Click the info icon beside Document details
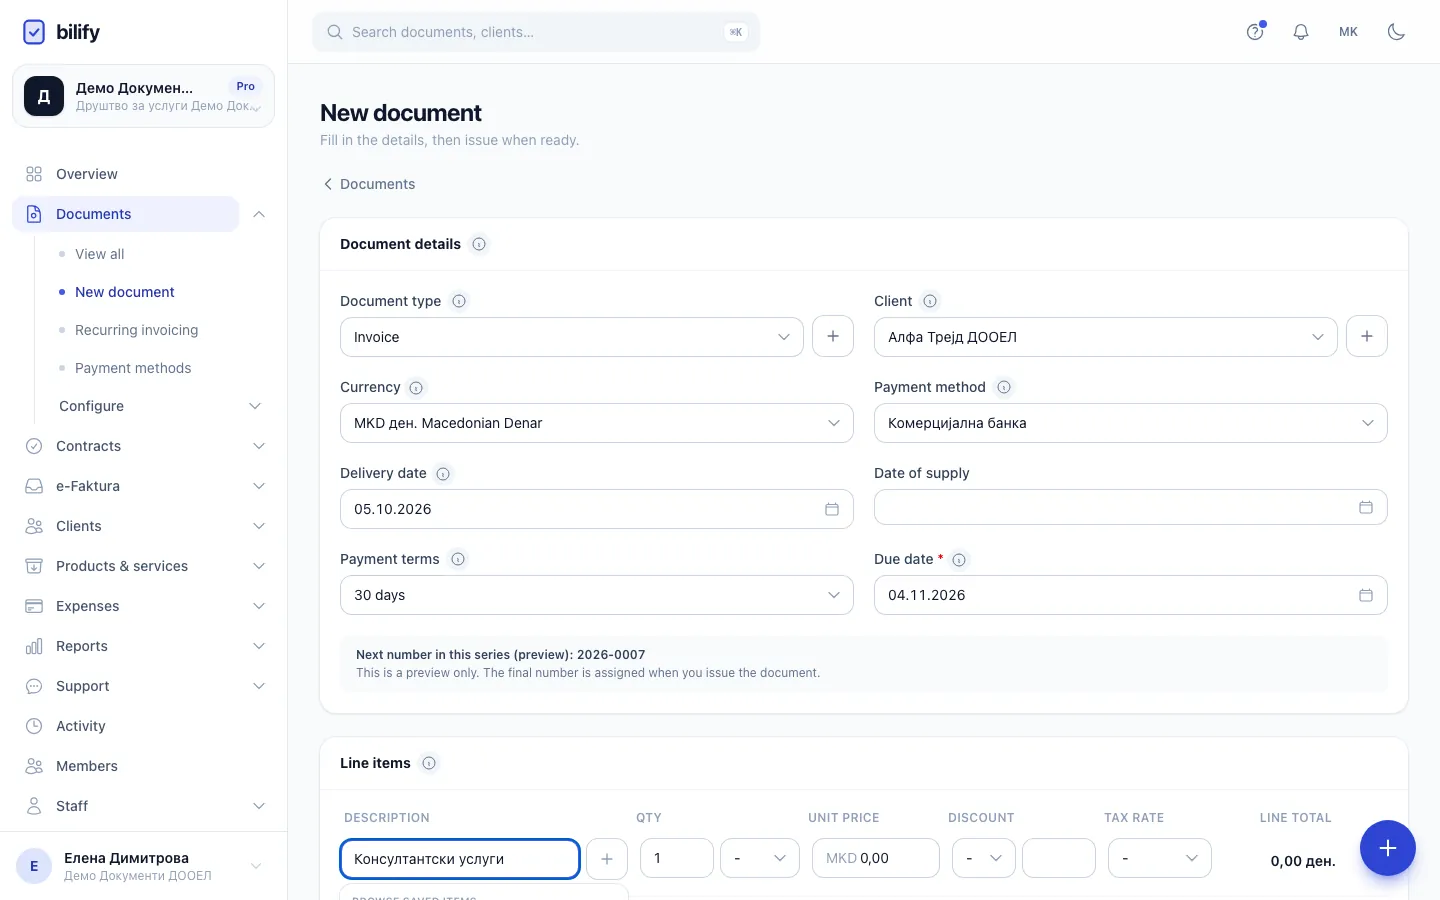 479,244
